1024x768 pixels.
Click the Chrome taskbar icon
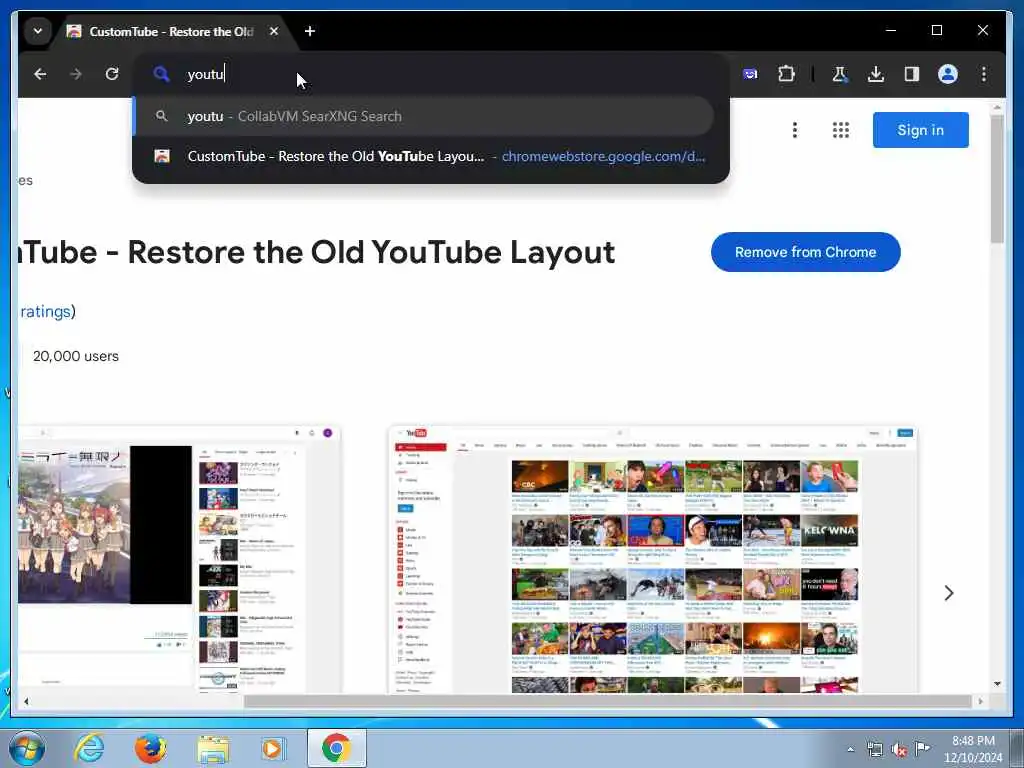[x=336, y=748]
